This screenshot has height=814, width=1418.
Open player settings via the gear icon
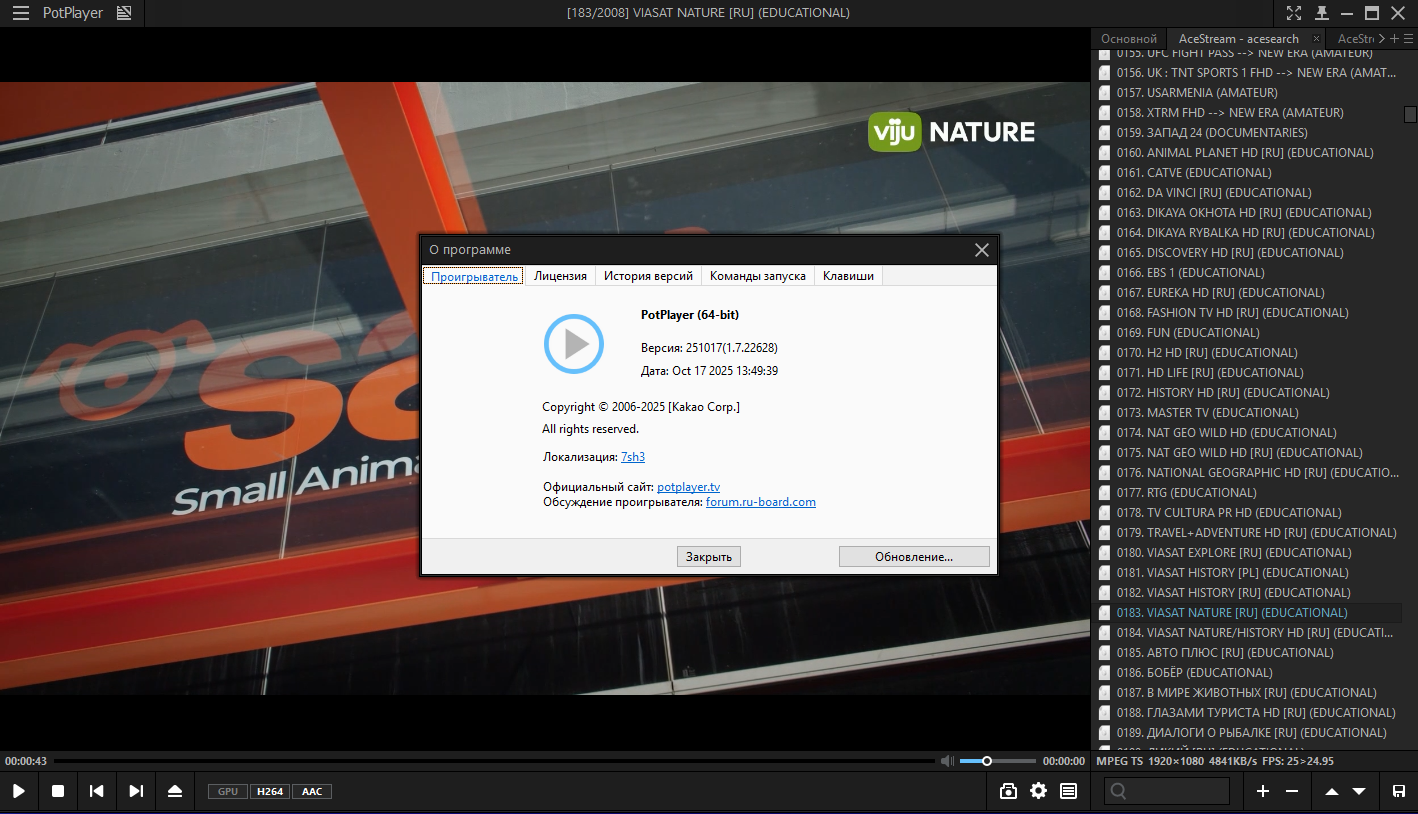1039,791
